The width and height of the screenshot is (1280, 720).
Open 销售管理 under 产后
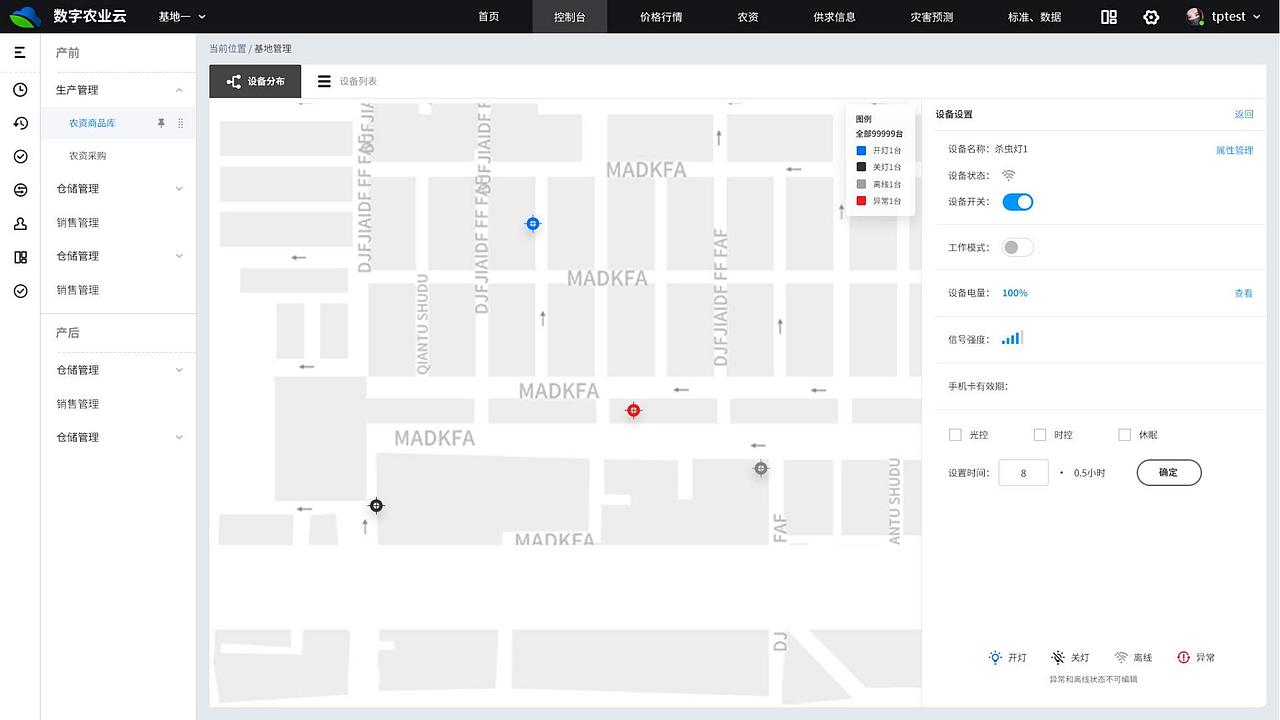click(x=78, y=404)
